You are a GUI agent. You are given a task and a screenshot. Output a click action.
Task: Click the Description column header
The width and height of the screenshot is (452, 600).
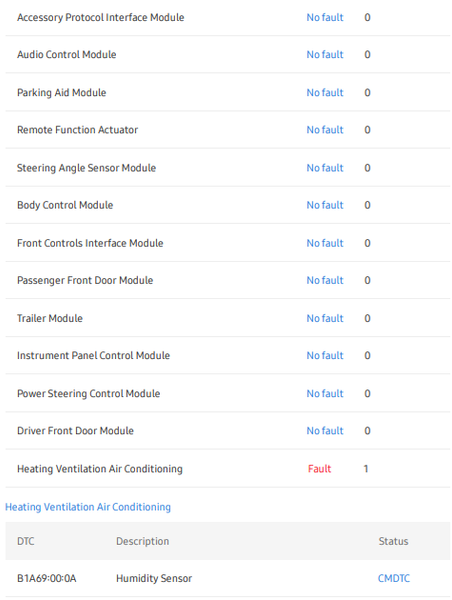tap(142, 541)
